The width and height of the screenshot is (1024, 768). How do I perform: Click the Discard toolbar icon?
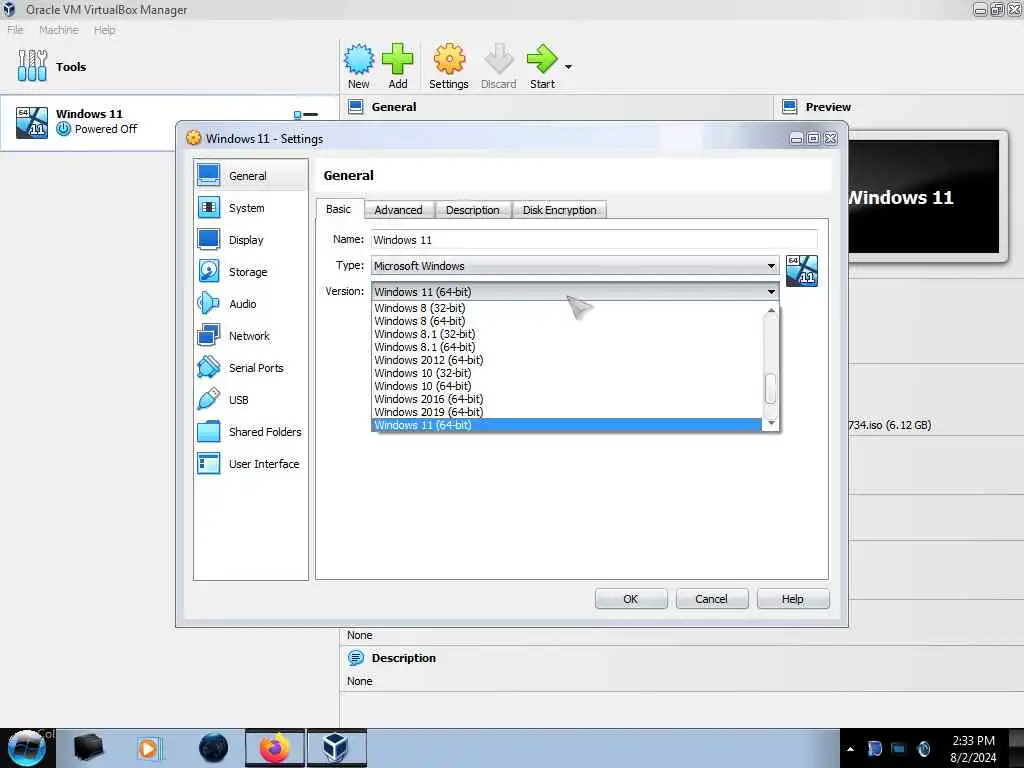coord(498,59)
